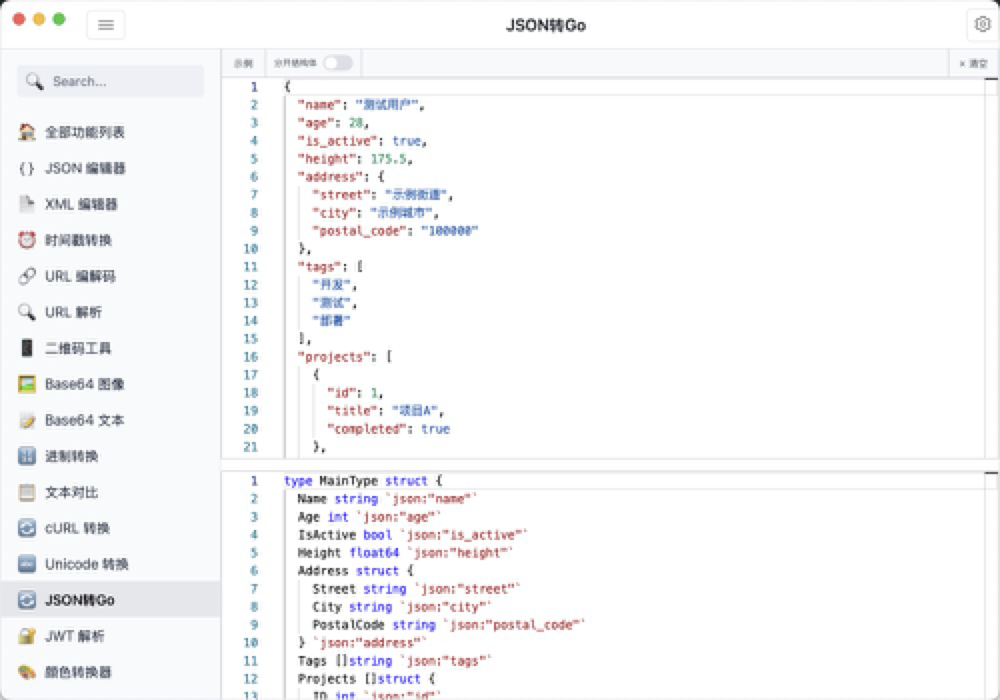
Task: Open the settings gear
Action: point(982,24)
